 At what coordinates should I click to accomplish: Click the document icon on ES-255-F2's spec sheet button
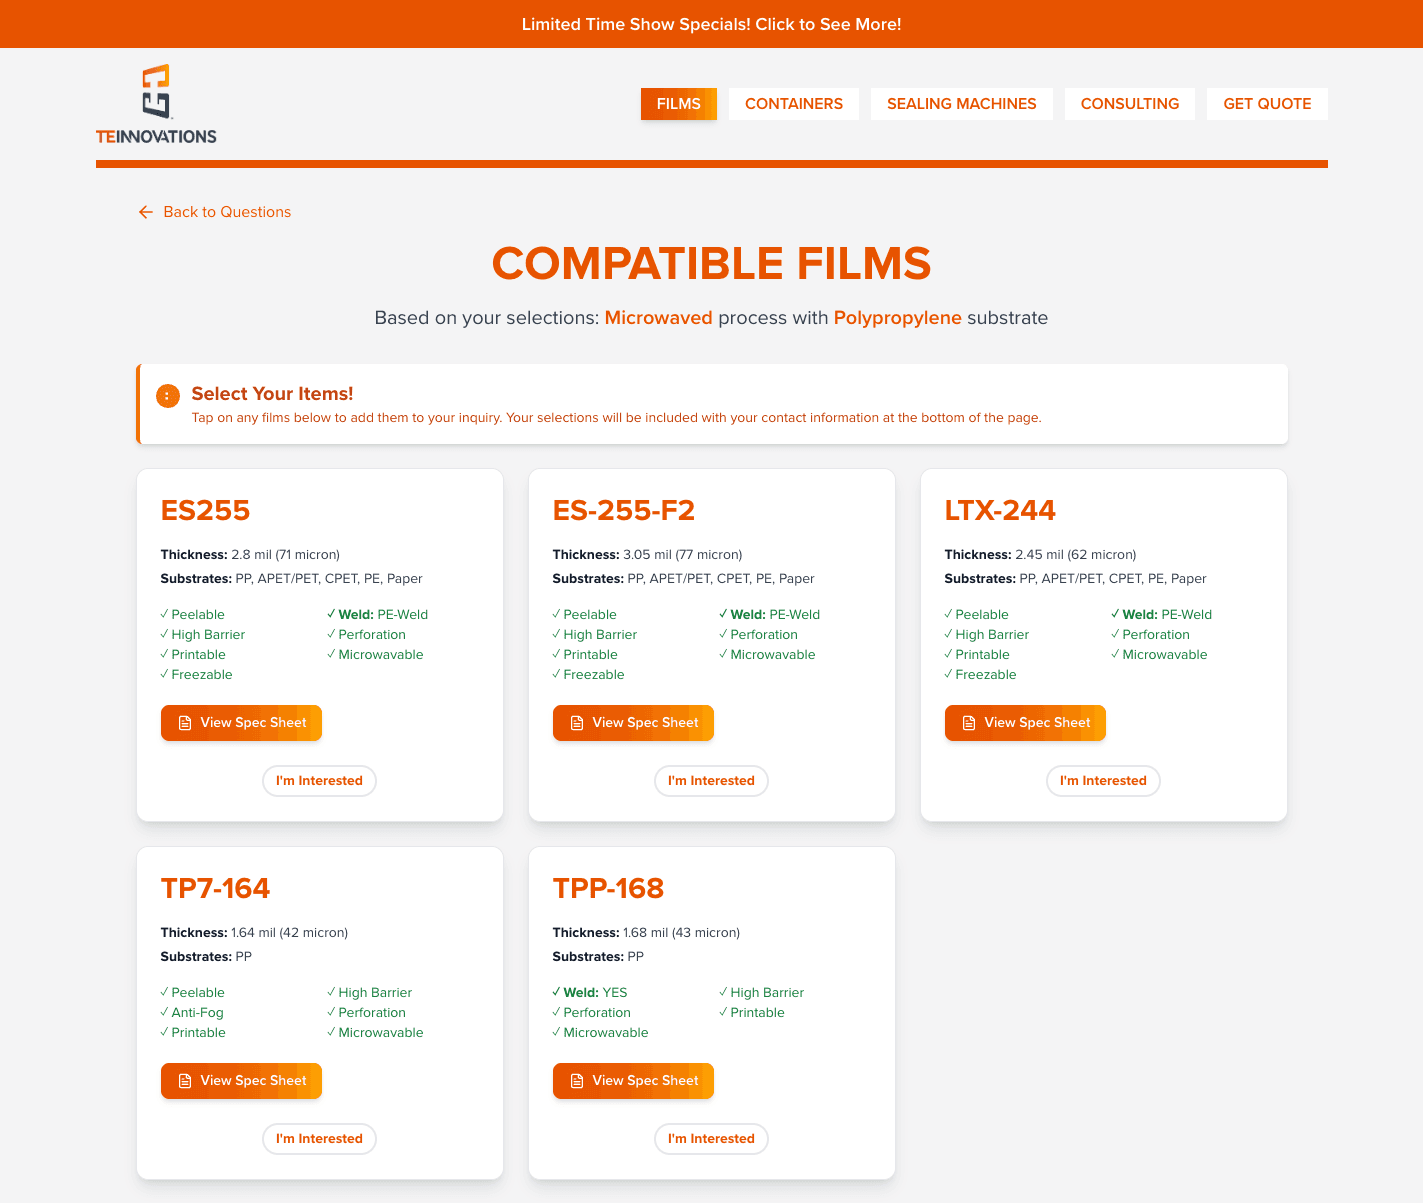[x=577, y=722]
